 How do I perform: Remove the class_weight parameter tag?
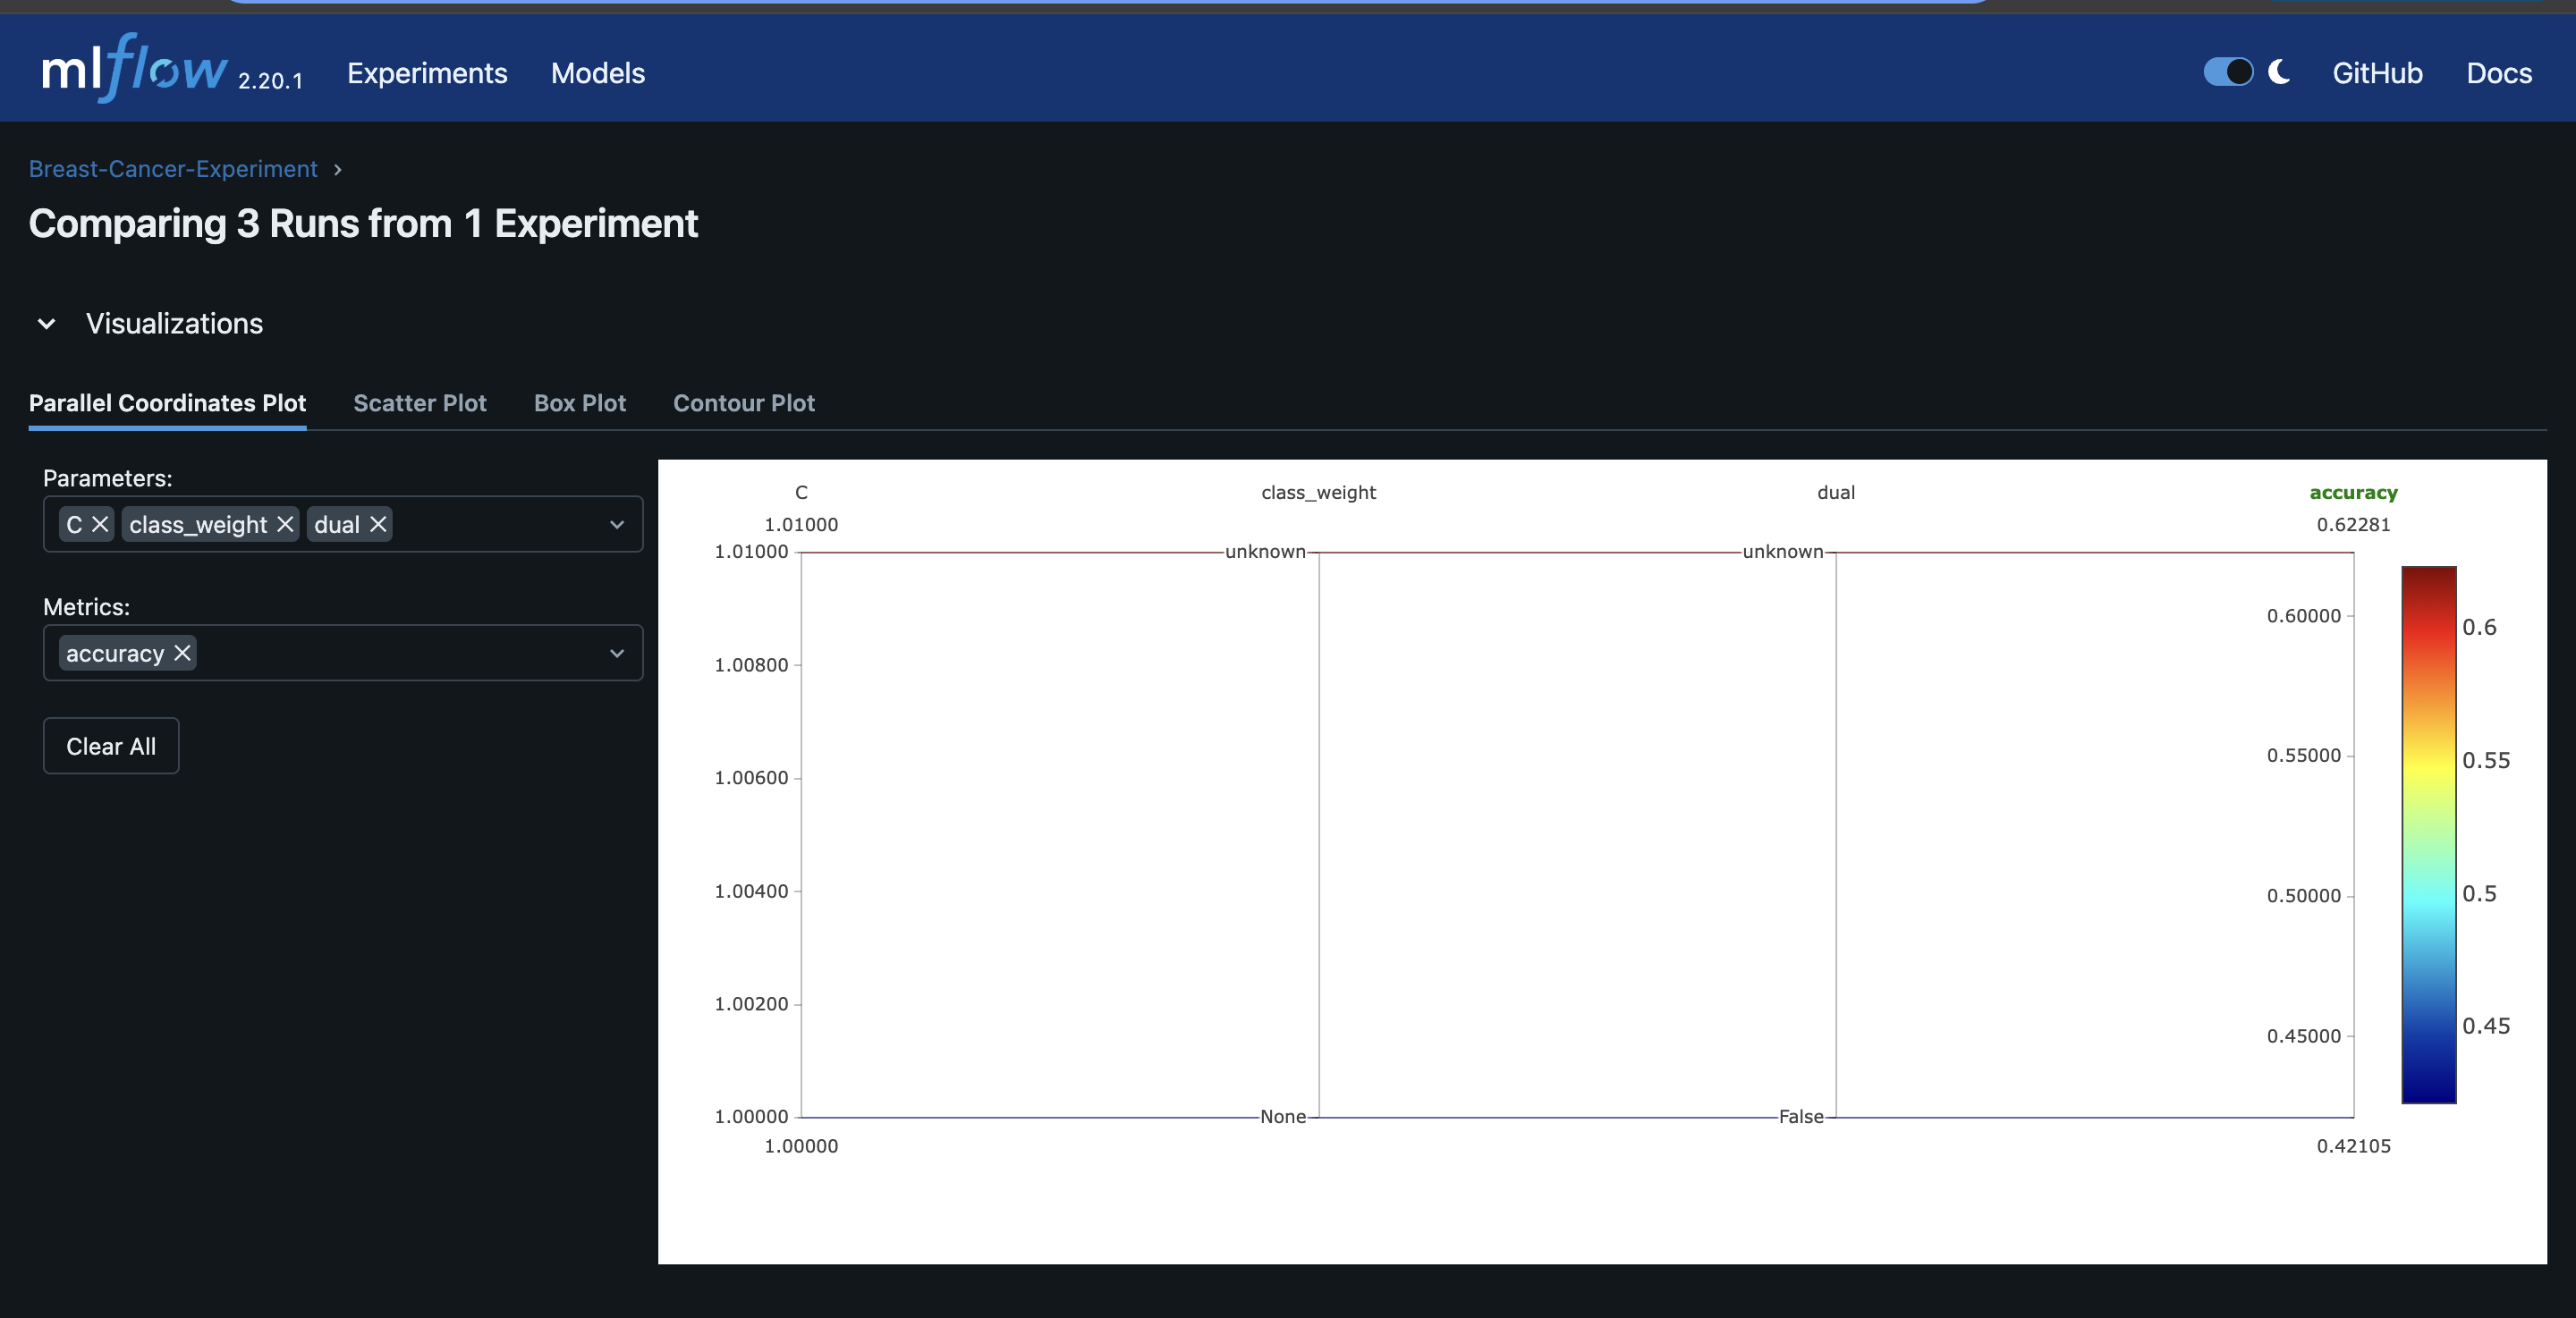click(x=285, y=524)
